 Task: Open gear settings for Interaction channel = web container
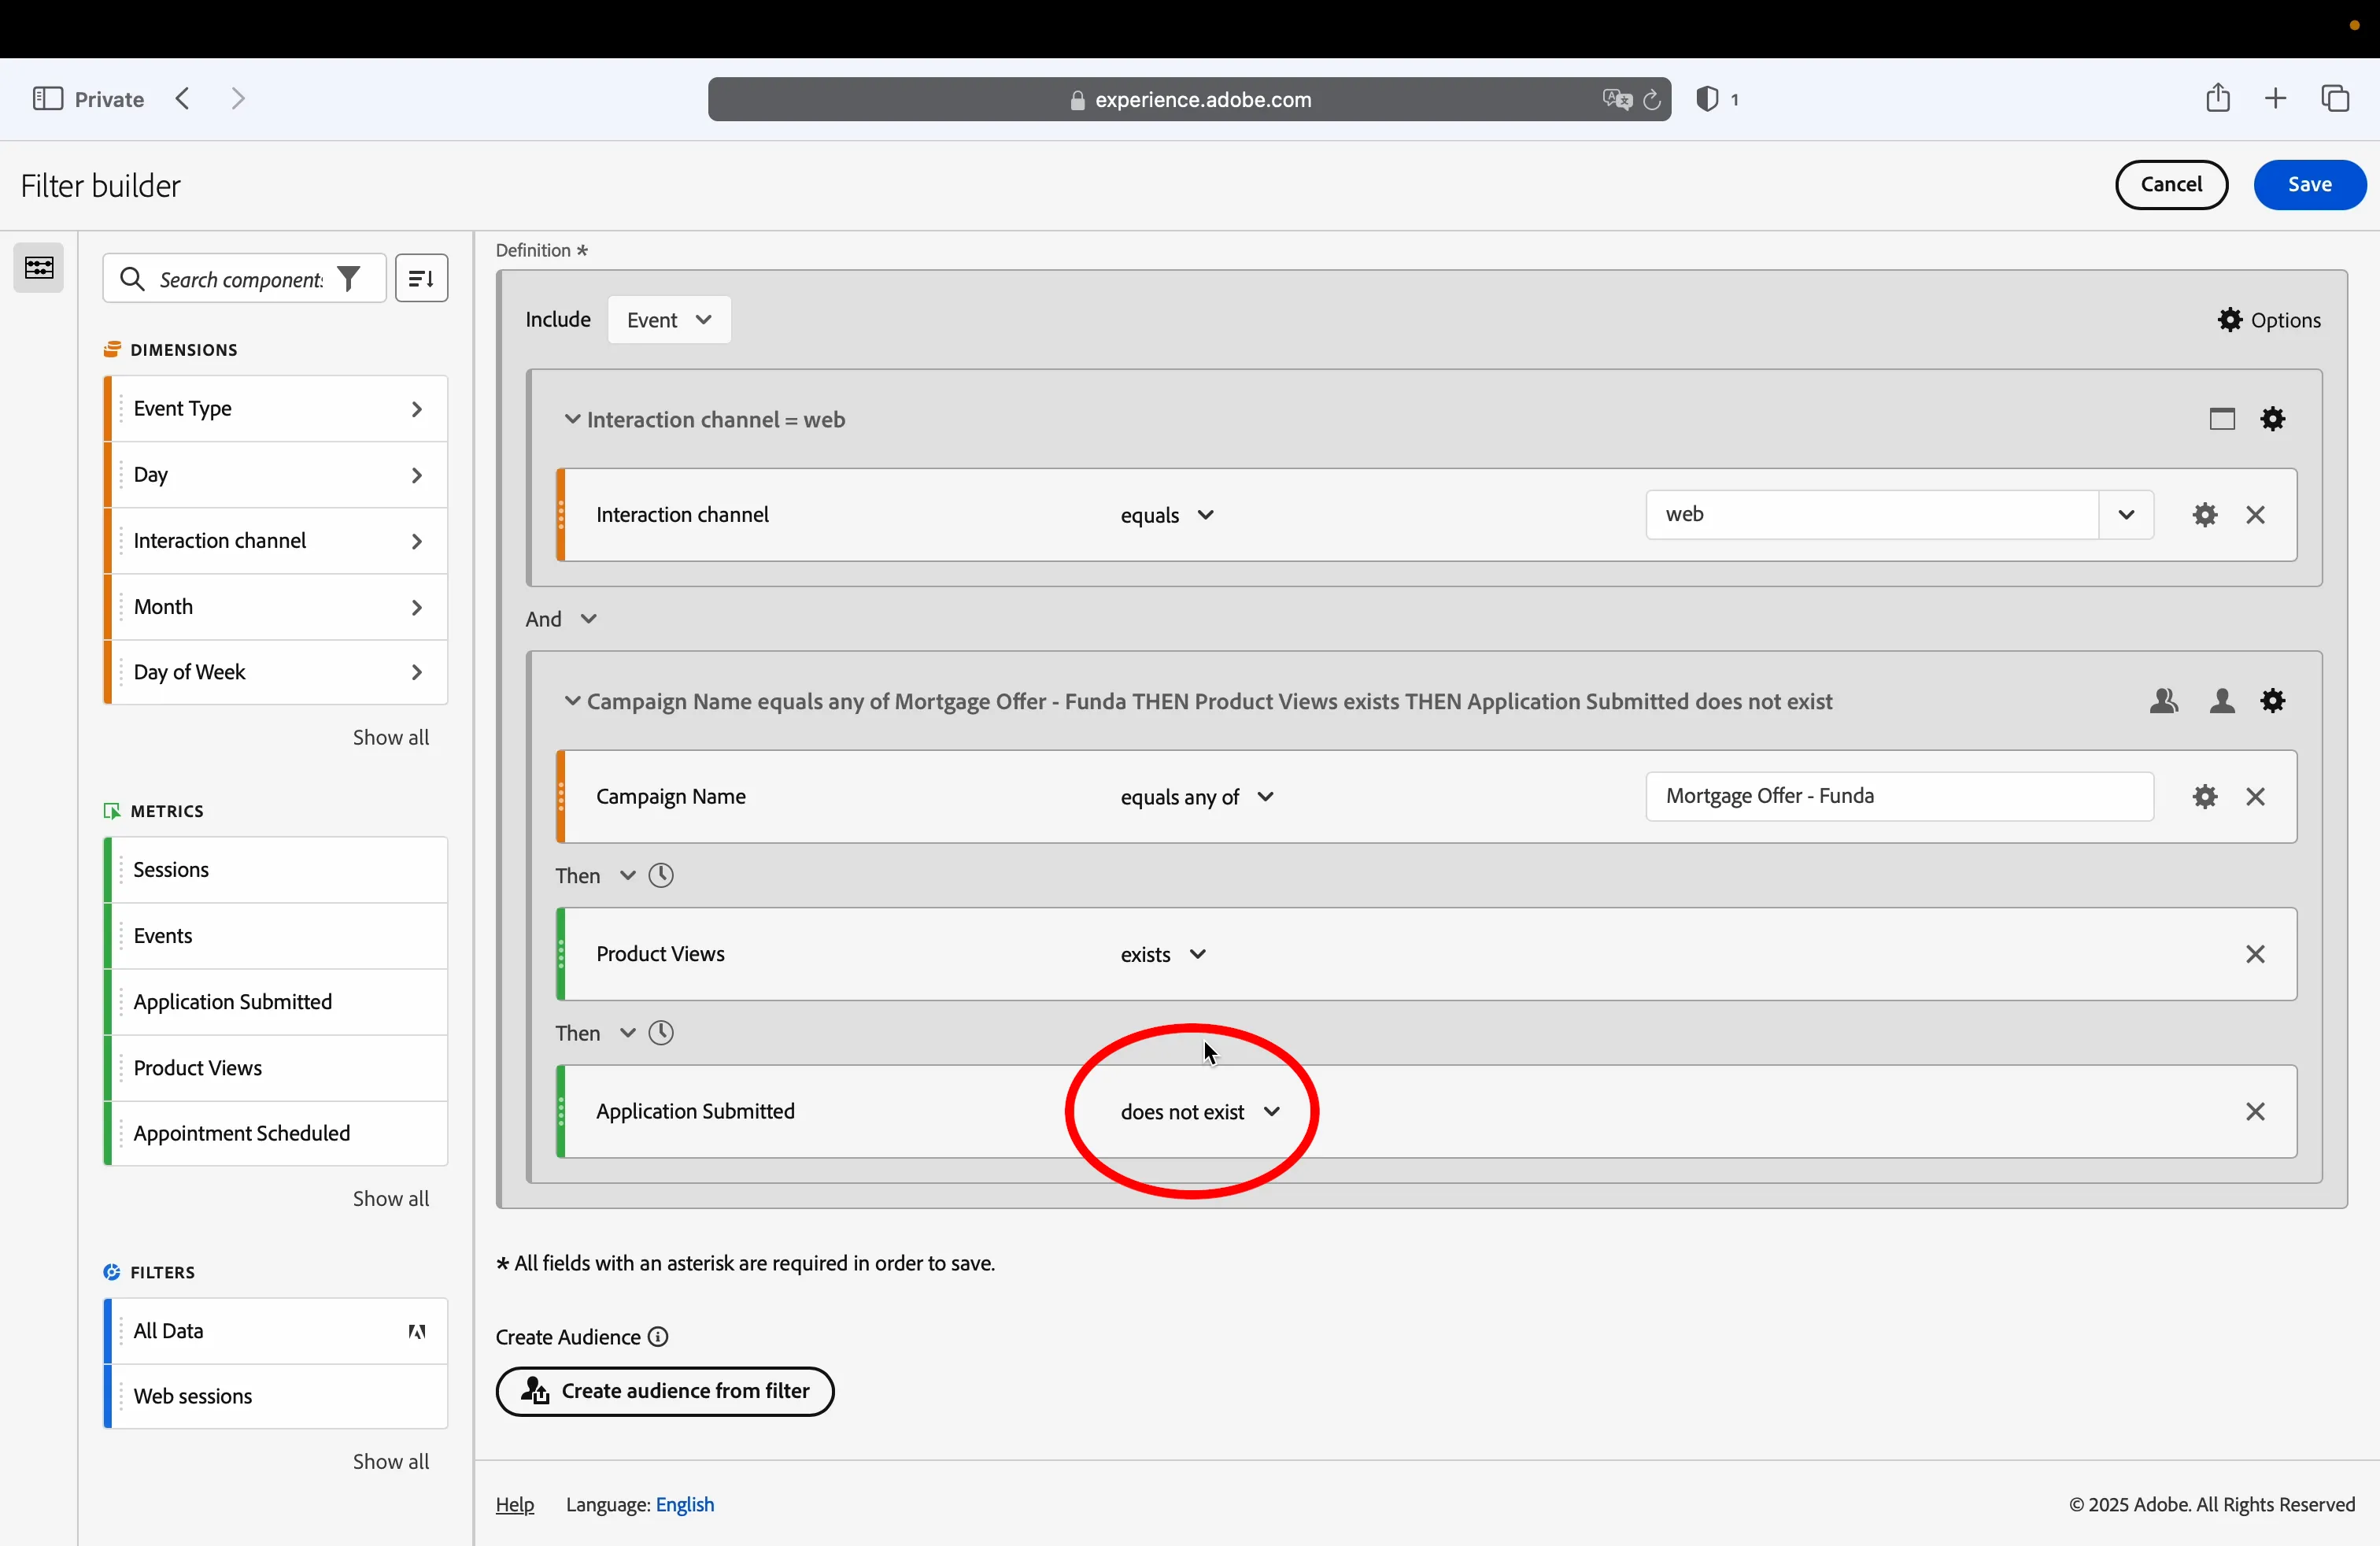pos(2273,419)
